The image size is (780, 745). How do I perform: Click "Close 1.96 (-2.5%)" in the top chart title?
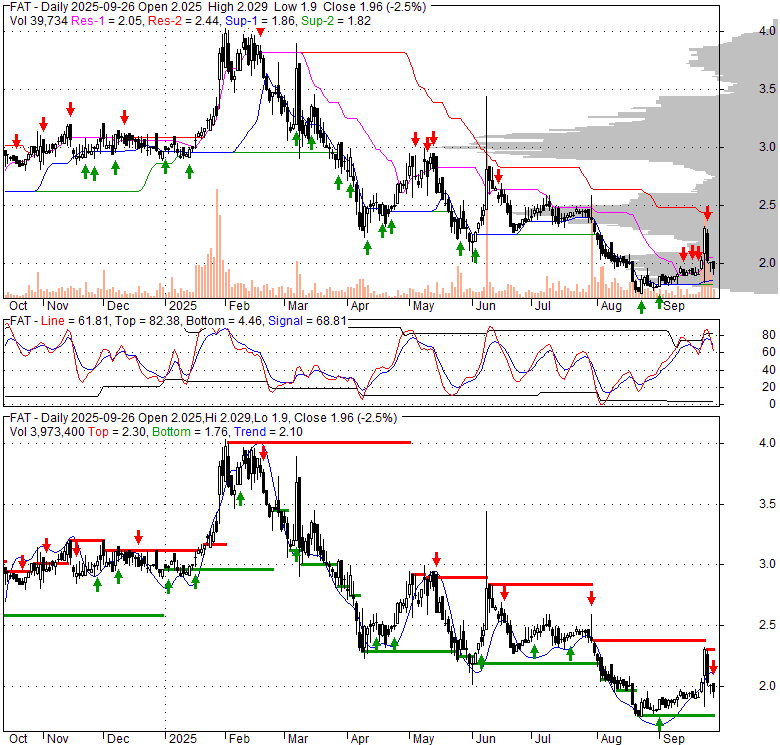coord(375,7)
